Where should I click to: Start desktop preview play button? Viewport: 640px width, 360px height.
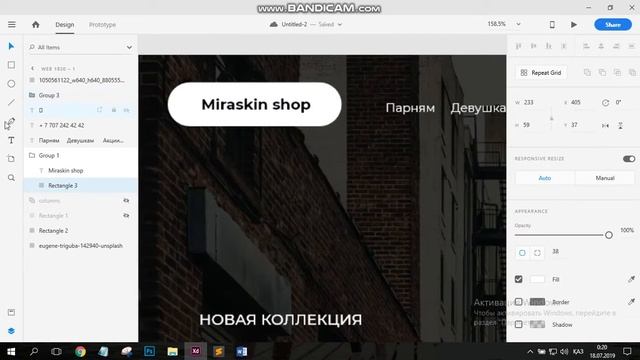coord(573,24)
